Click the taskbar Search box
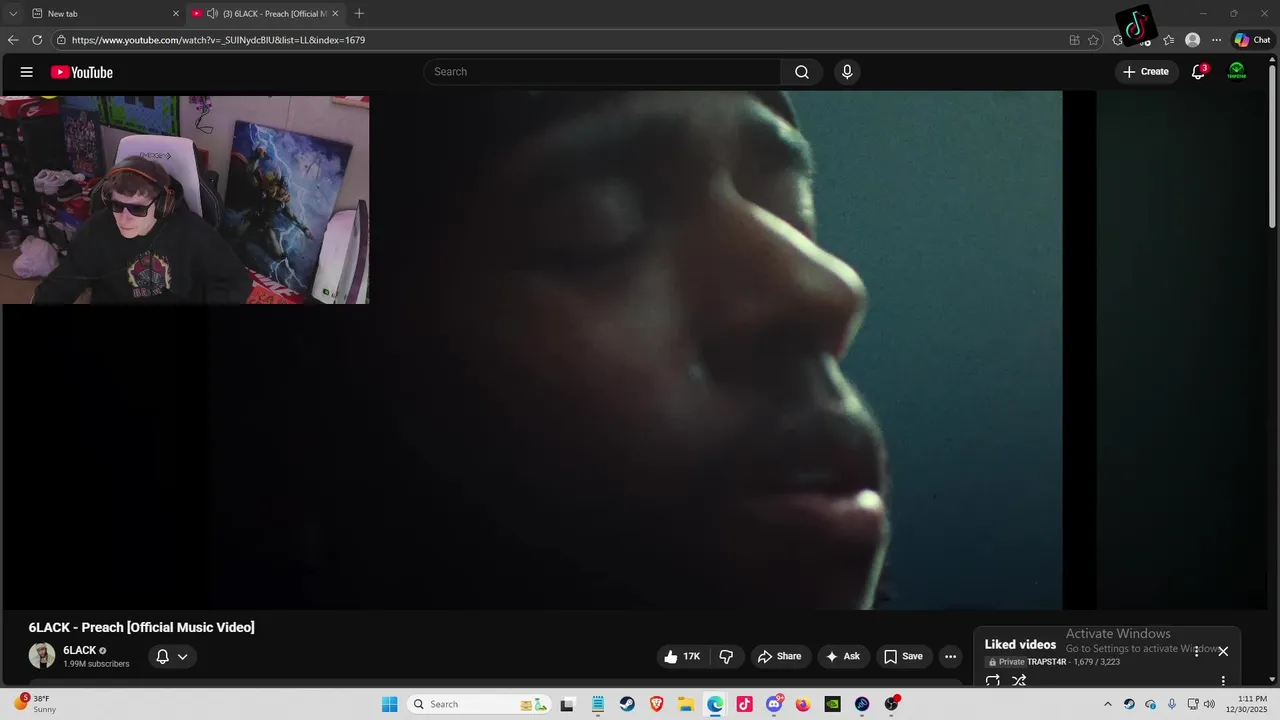The image size is (1280, 720). 480,704
